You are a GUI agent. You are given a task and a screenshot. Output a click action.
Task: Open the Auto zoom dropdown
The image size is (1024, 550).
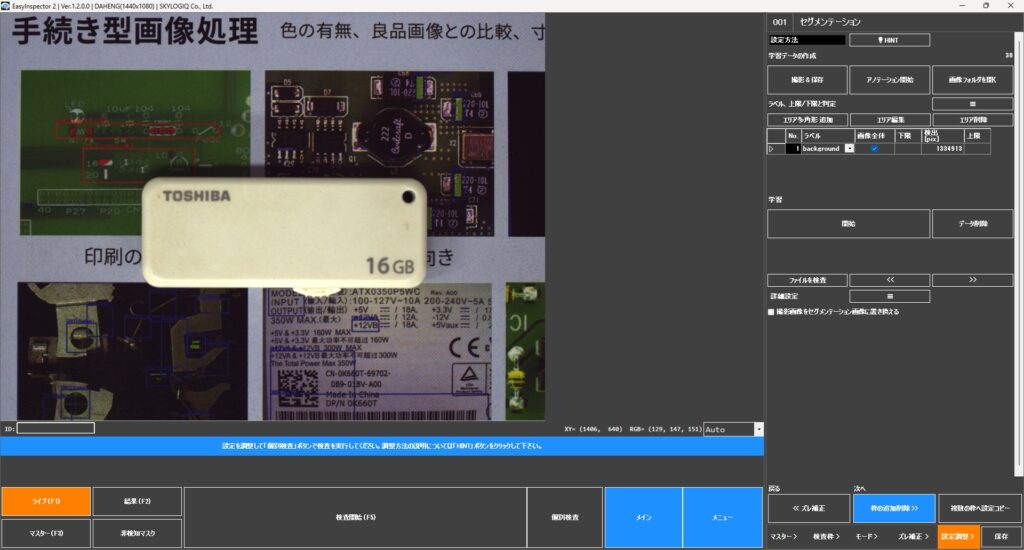pyautogui.click(x=758, y=429)
